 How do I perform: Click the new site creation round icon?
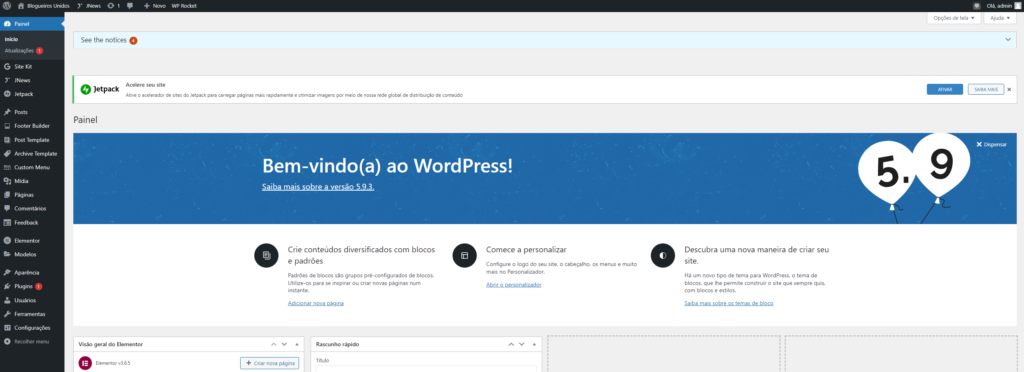point(663,255)
